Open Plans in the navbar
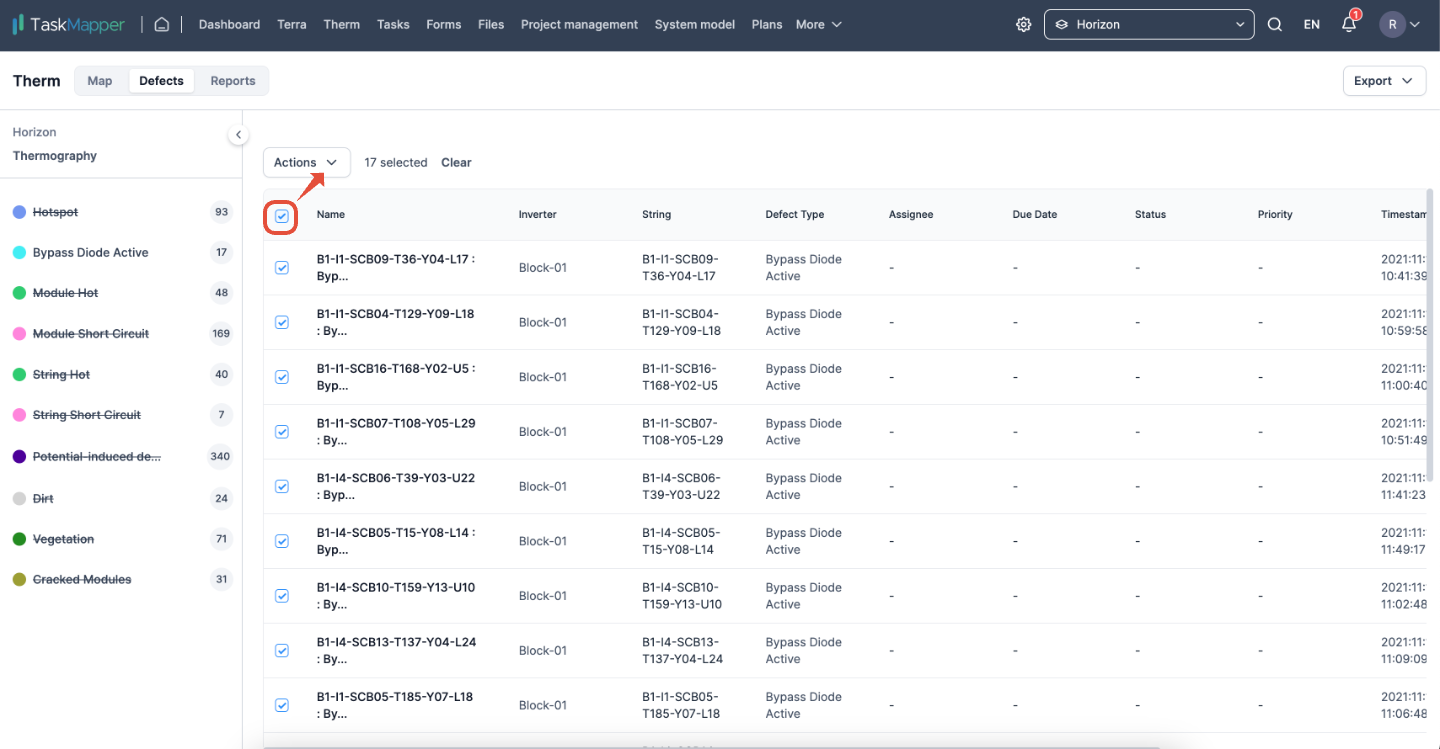The height and width of the screenshot is (749, 1440). coord(767,25)
